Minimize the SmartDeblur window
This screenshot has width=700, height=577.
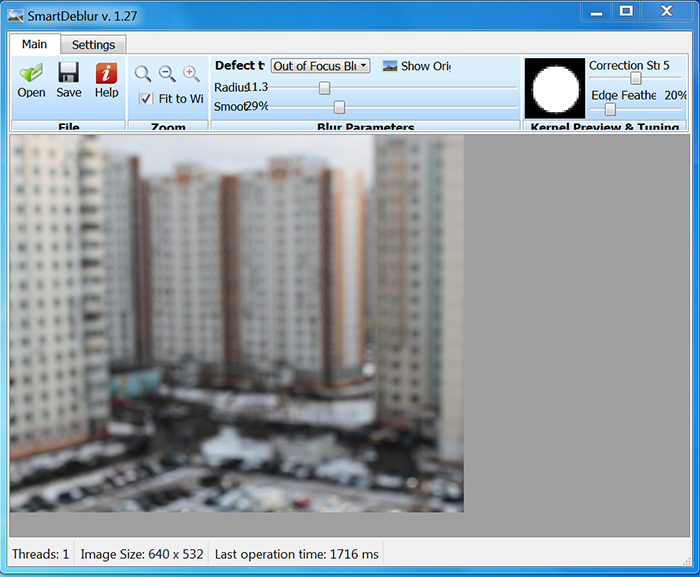point(596,12)
